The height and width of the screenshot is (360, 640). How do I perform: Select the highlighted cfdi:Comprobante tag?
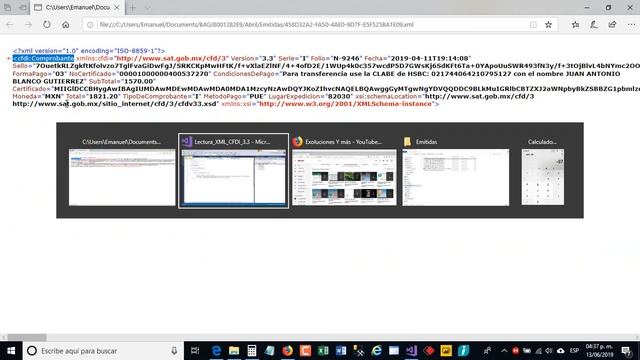(43, 58)
